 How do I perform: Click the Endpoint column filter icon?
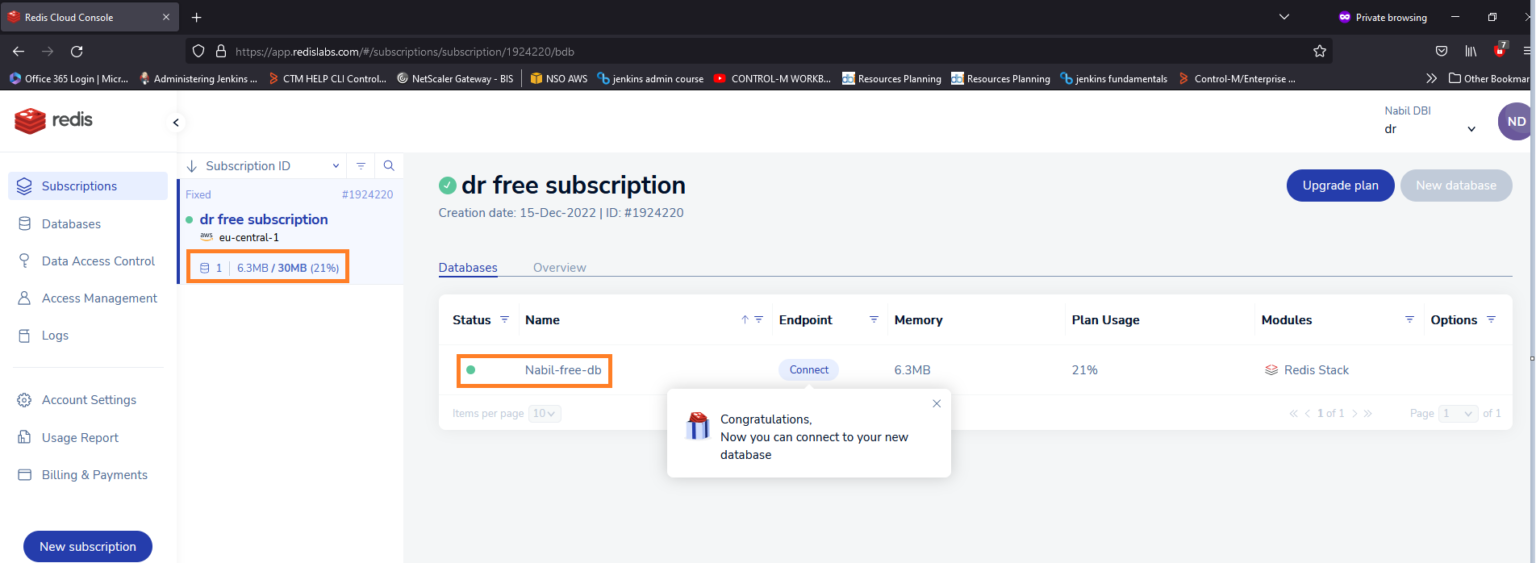coord(874,320)
